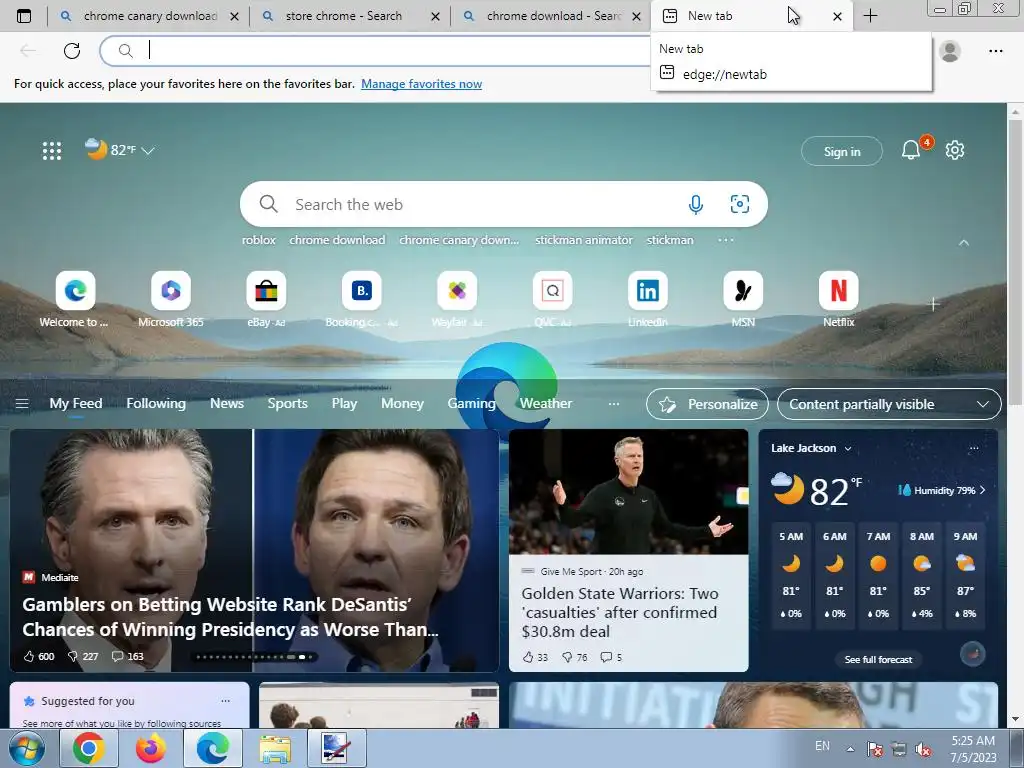Viewport: 1024px width, 768px height.
Task: Open Windows Explorer from taskbar
Action: (275, 748)
